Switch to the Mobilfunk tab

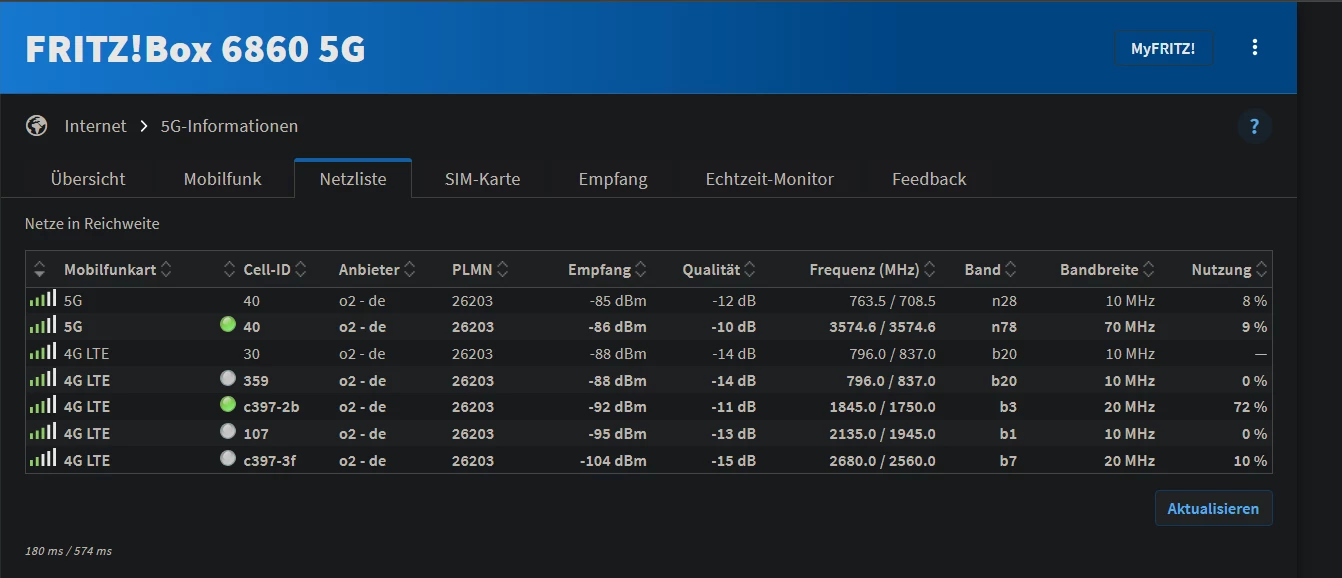click(222, 179)
